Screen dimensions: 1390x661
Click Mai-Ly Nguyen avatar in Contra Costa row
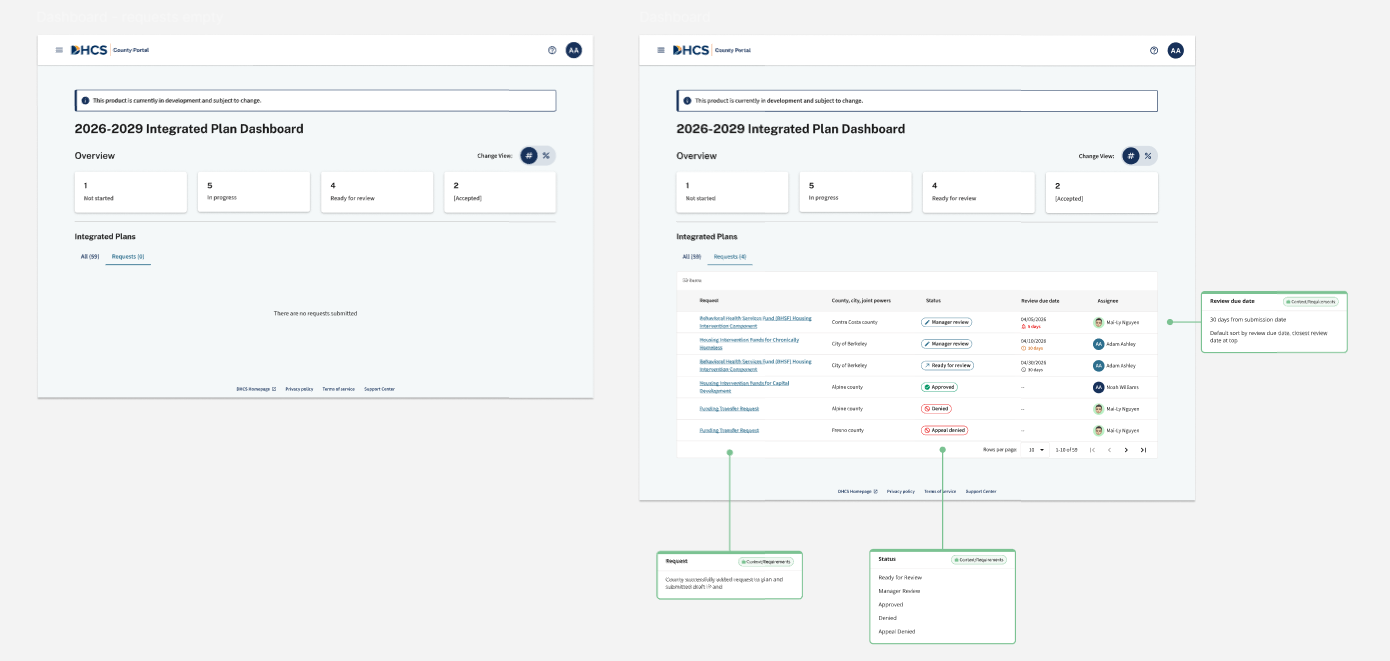[1098, 322]
